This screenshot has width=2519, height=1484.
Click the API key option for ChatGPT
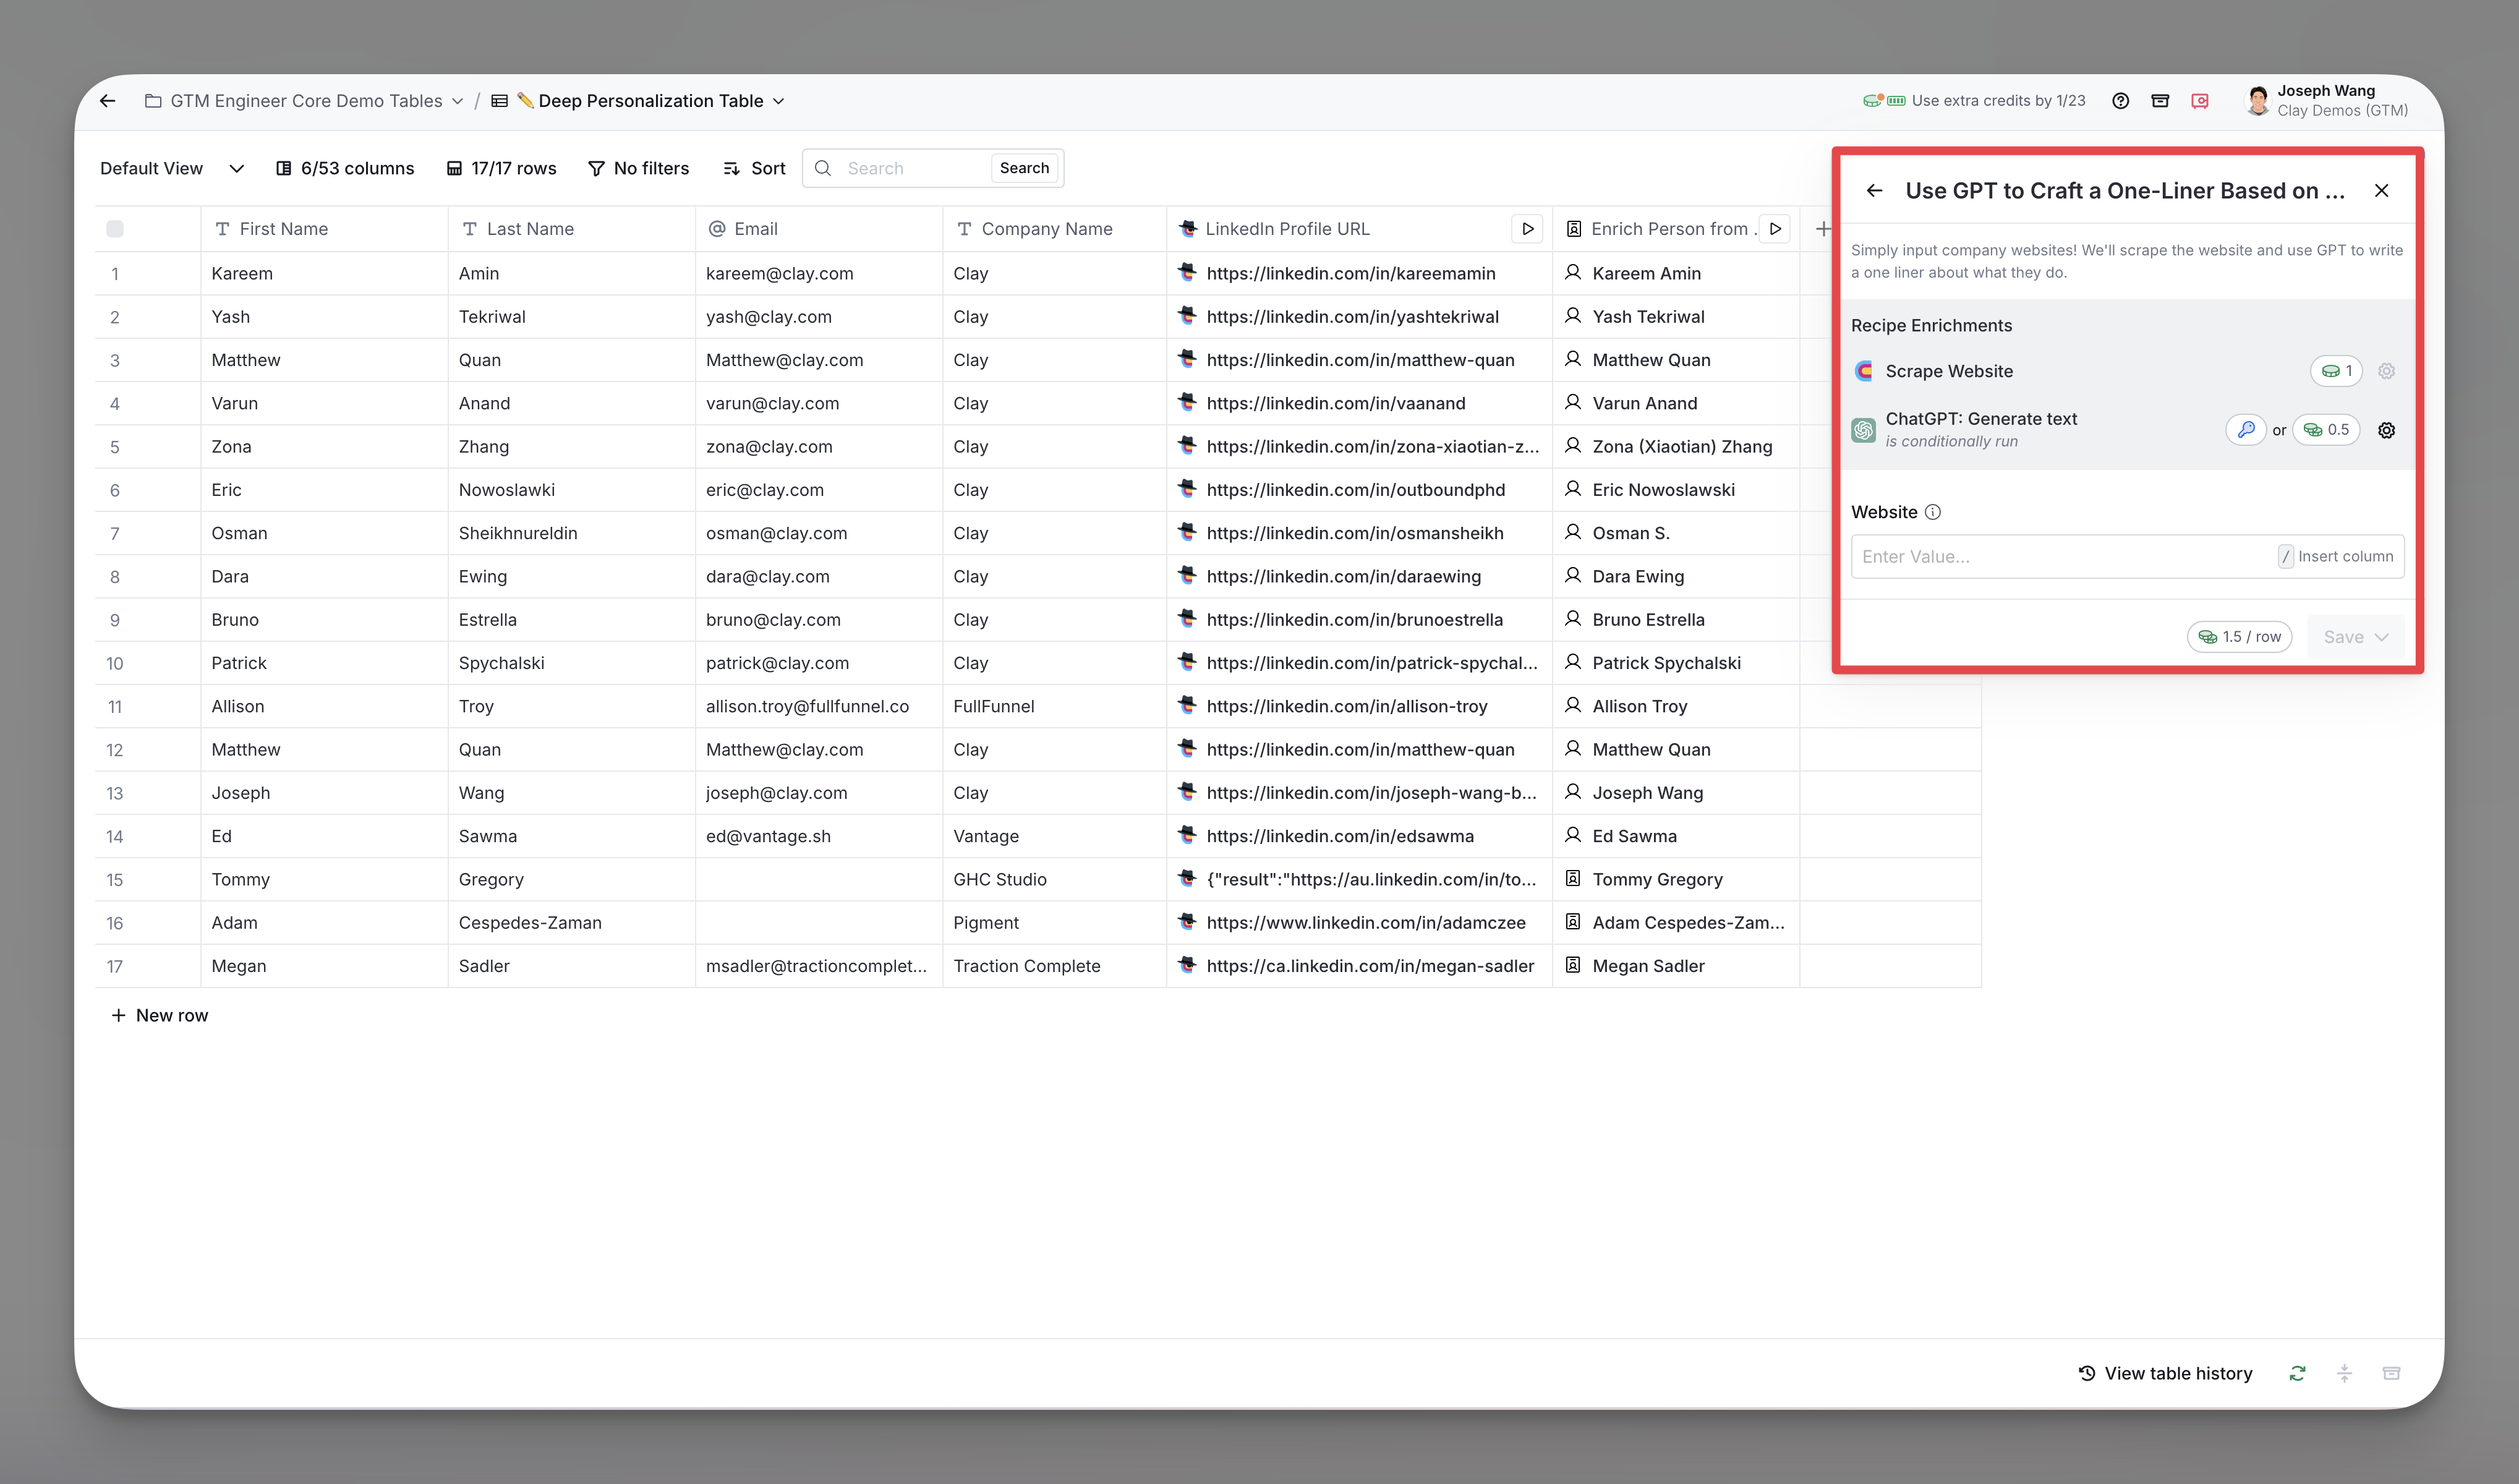coord(2245,430)
